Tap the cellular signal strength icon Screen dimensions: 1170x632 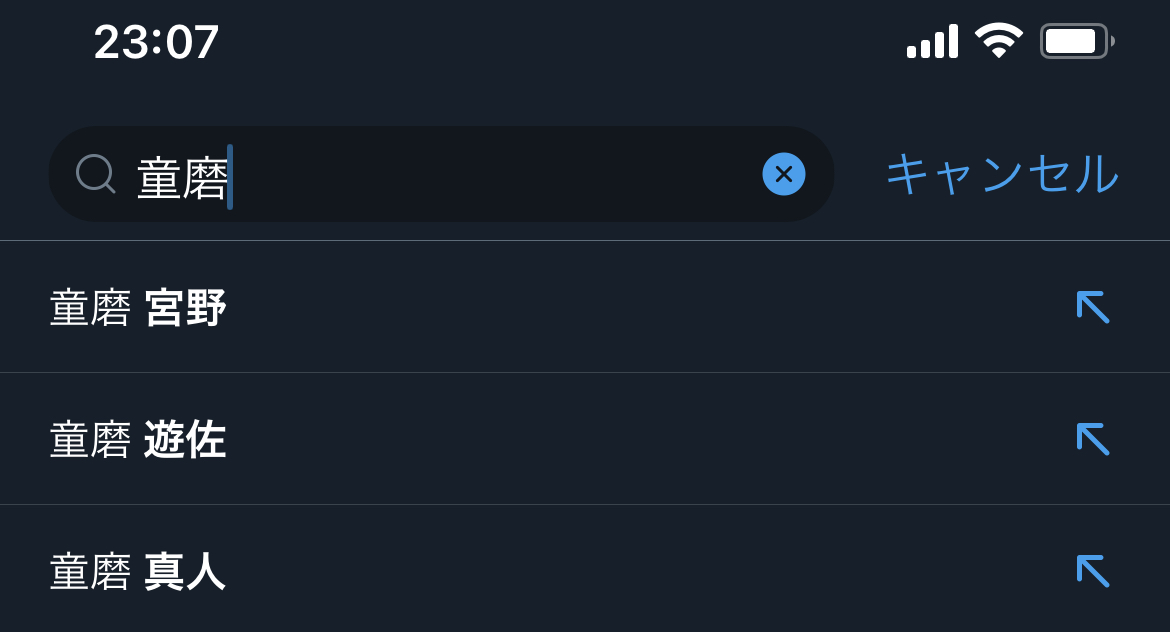[x=932, y=42]
